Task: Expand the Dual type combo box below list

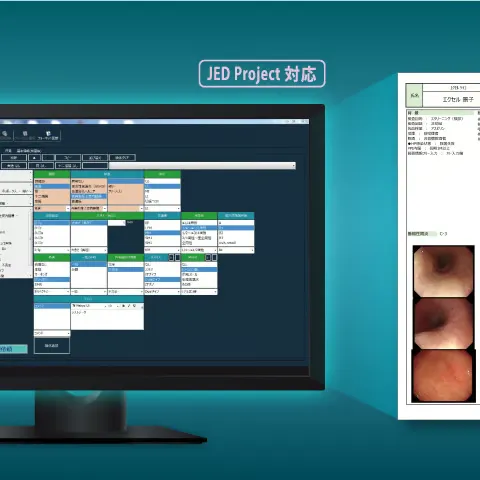Action: (162, 292)
